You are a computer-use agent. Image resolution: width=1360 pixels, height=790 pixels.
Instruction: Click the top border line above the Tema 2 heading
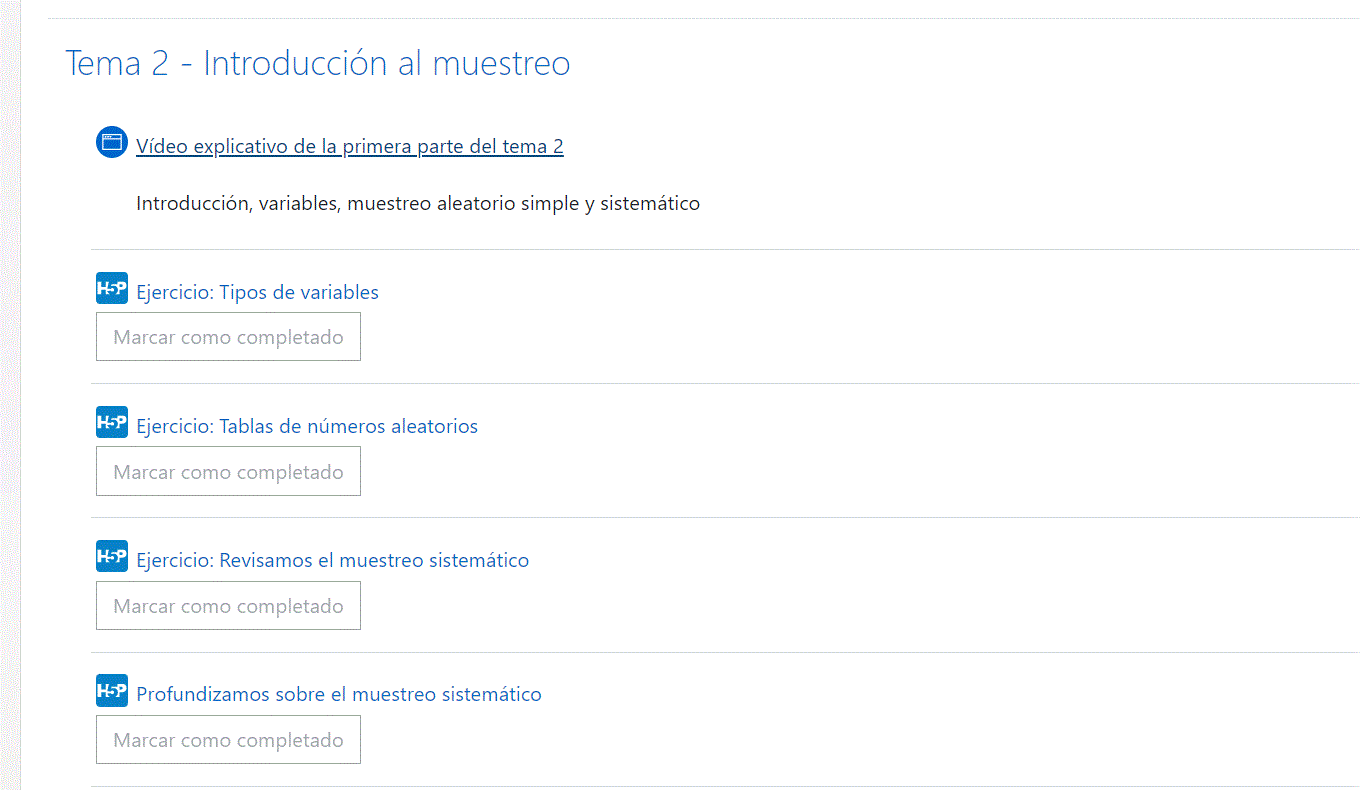point(704,18)
